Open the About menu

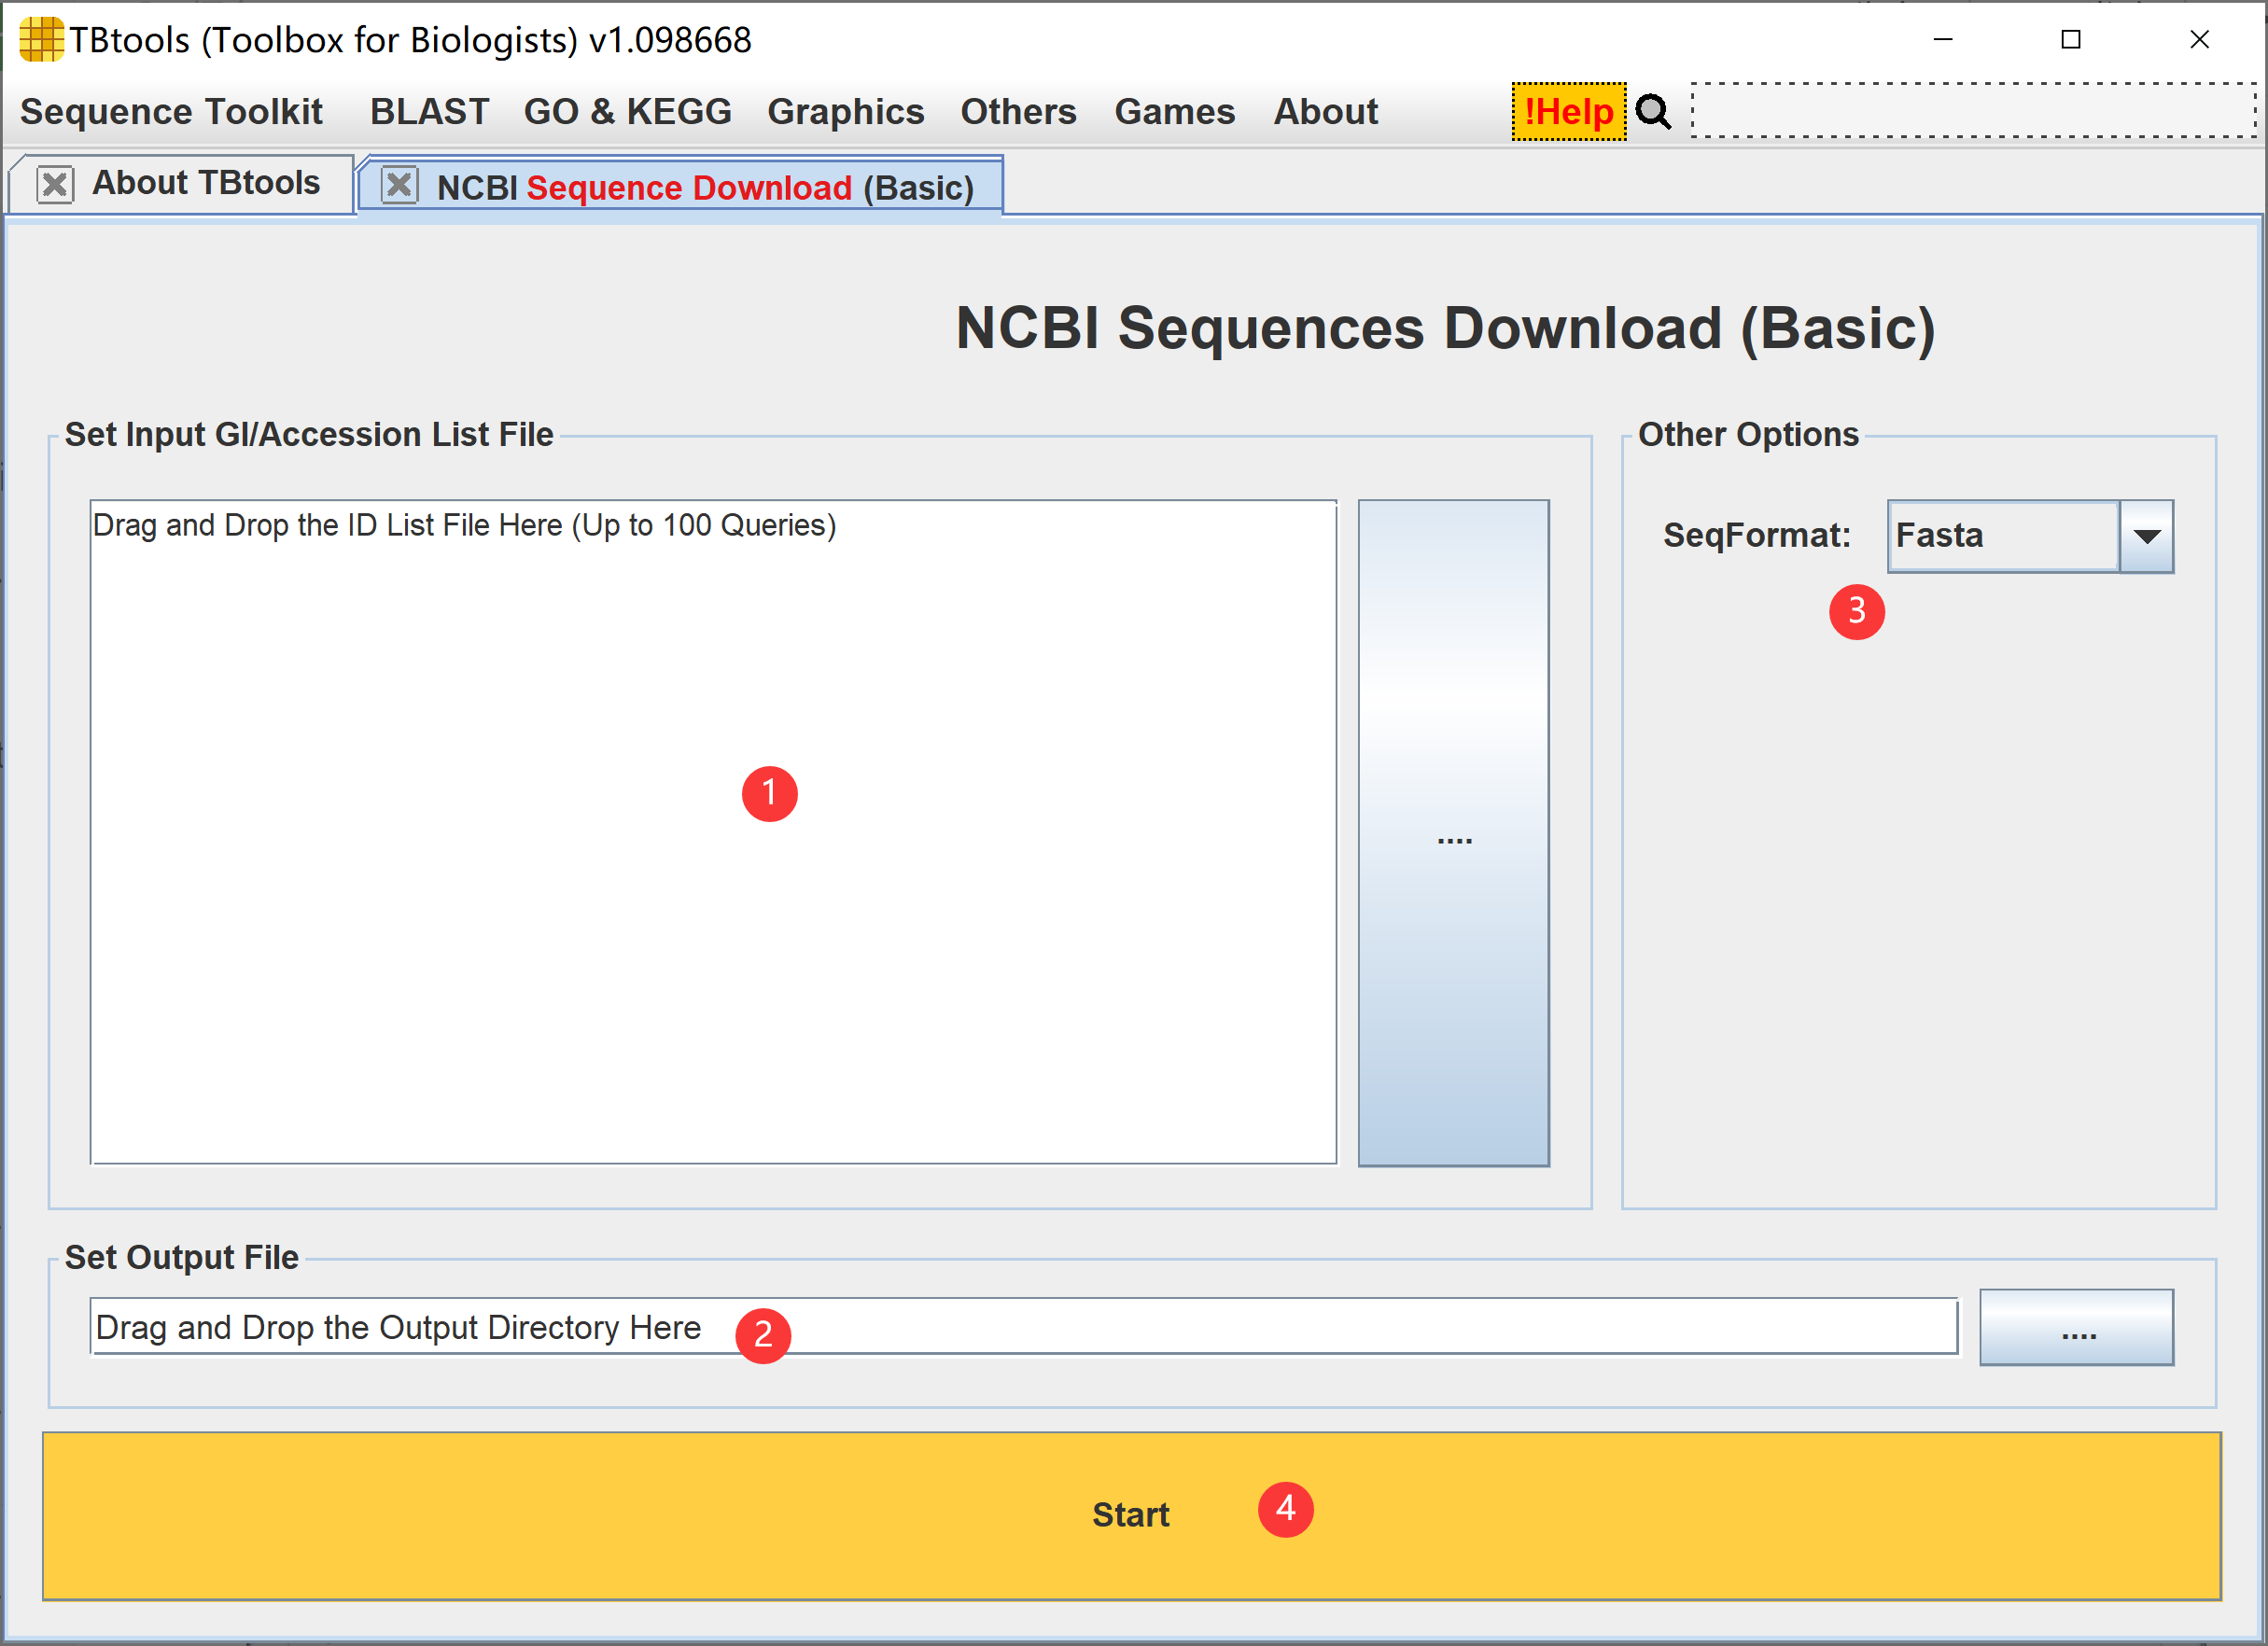pos(1325,112)
